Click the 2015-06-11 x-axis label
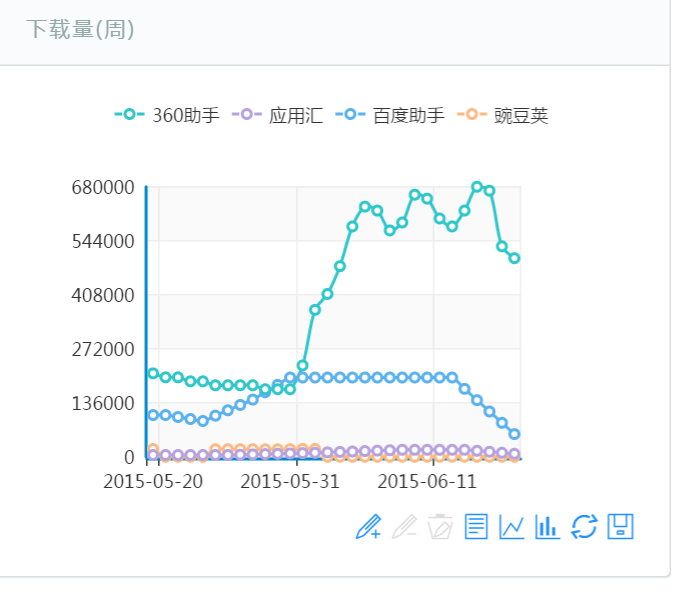Screen dimensions: 679x595 [x=427, y=481]
